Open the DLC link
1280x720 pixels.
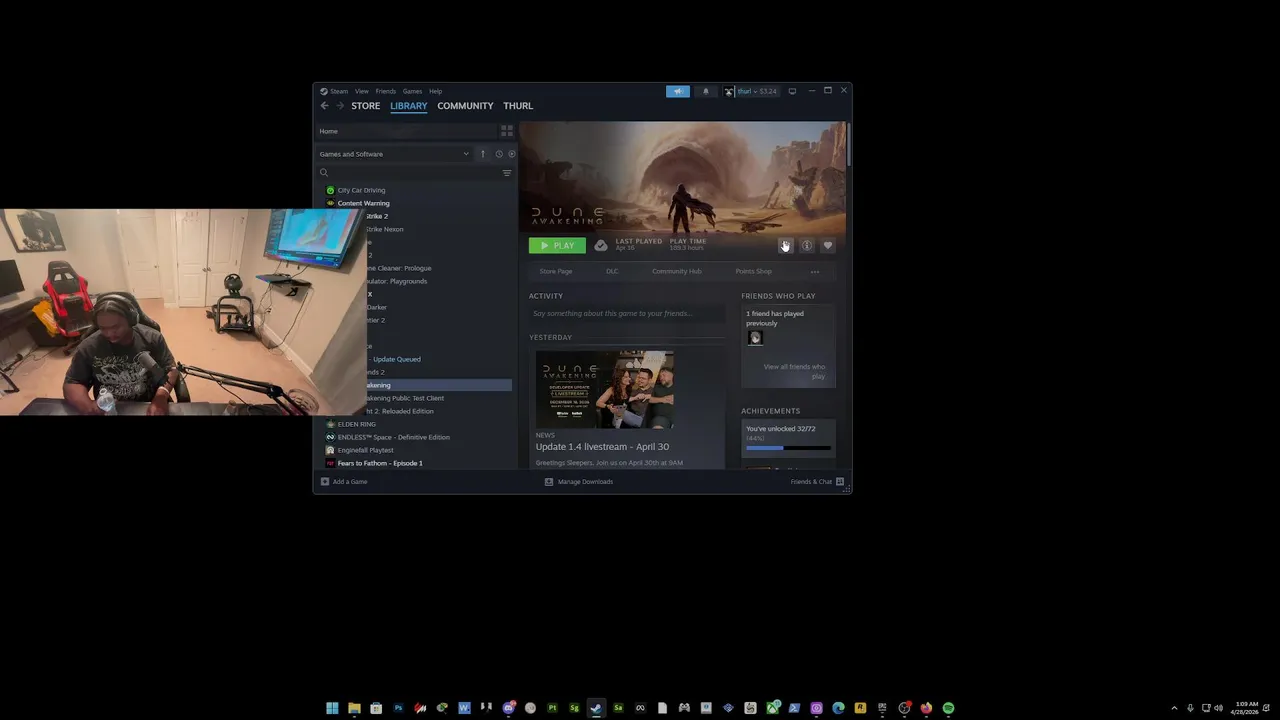[612, 271]
